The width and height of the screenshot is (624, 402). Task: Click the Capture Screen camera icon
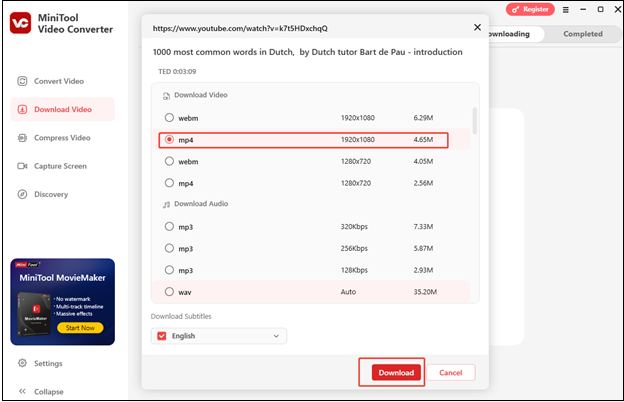(x=22, y=166)
